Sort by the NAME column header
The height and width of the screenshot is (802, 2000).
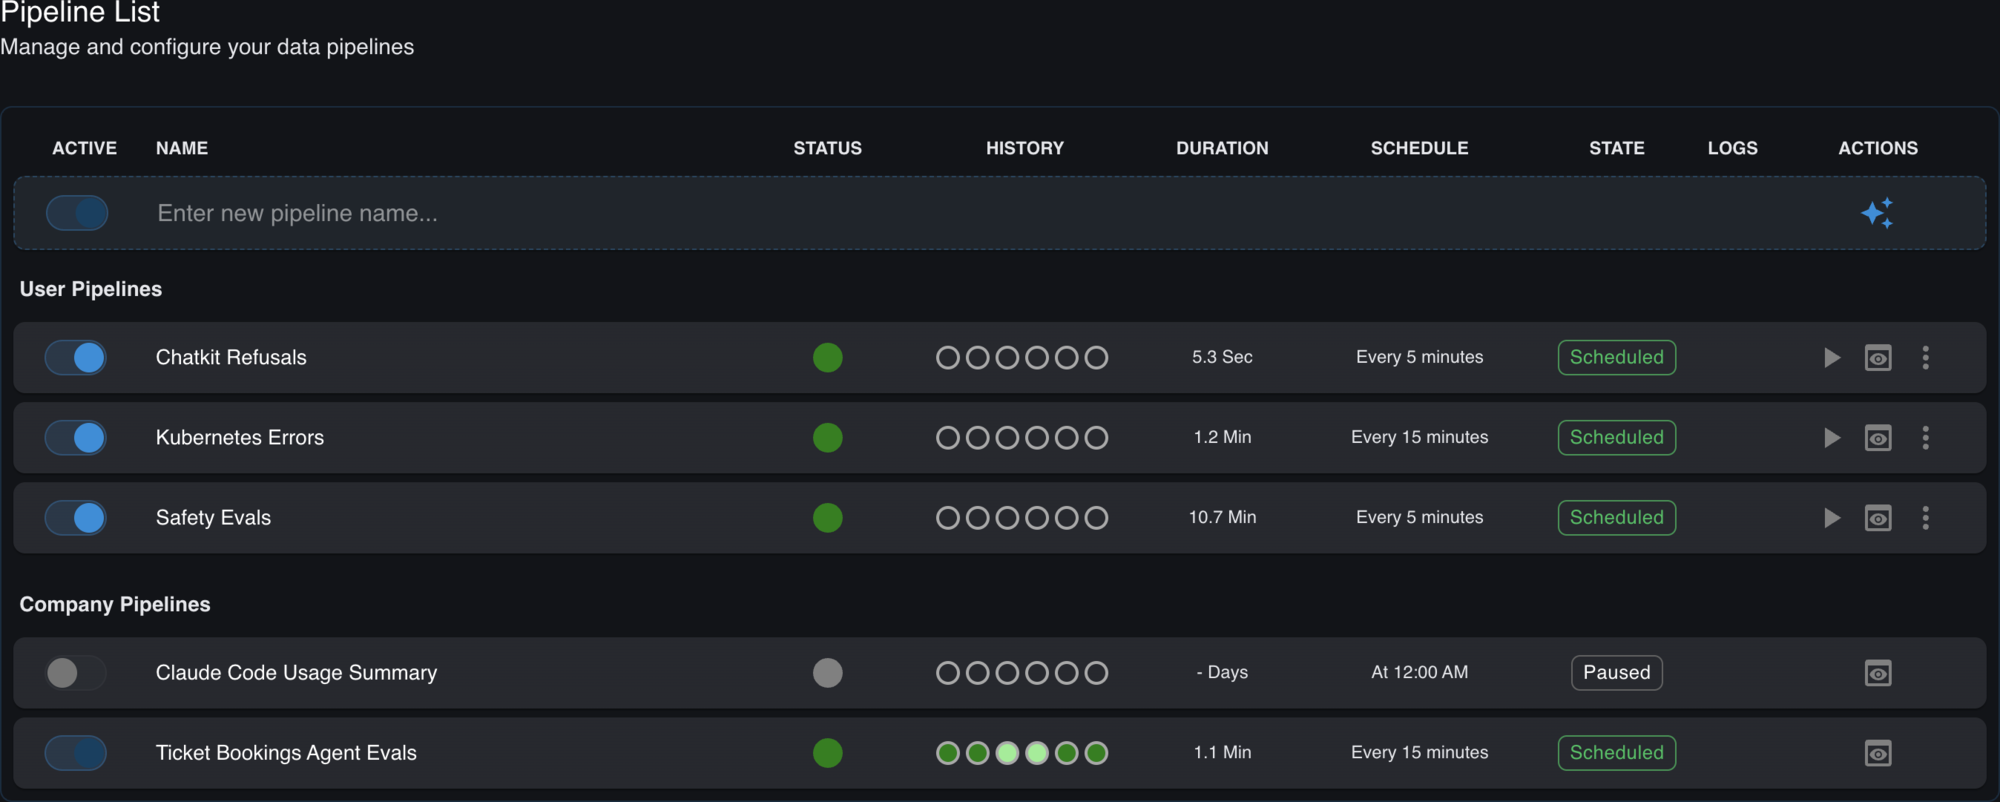(x=182, y=148)
